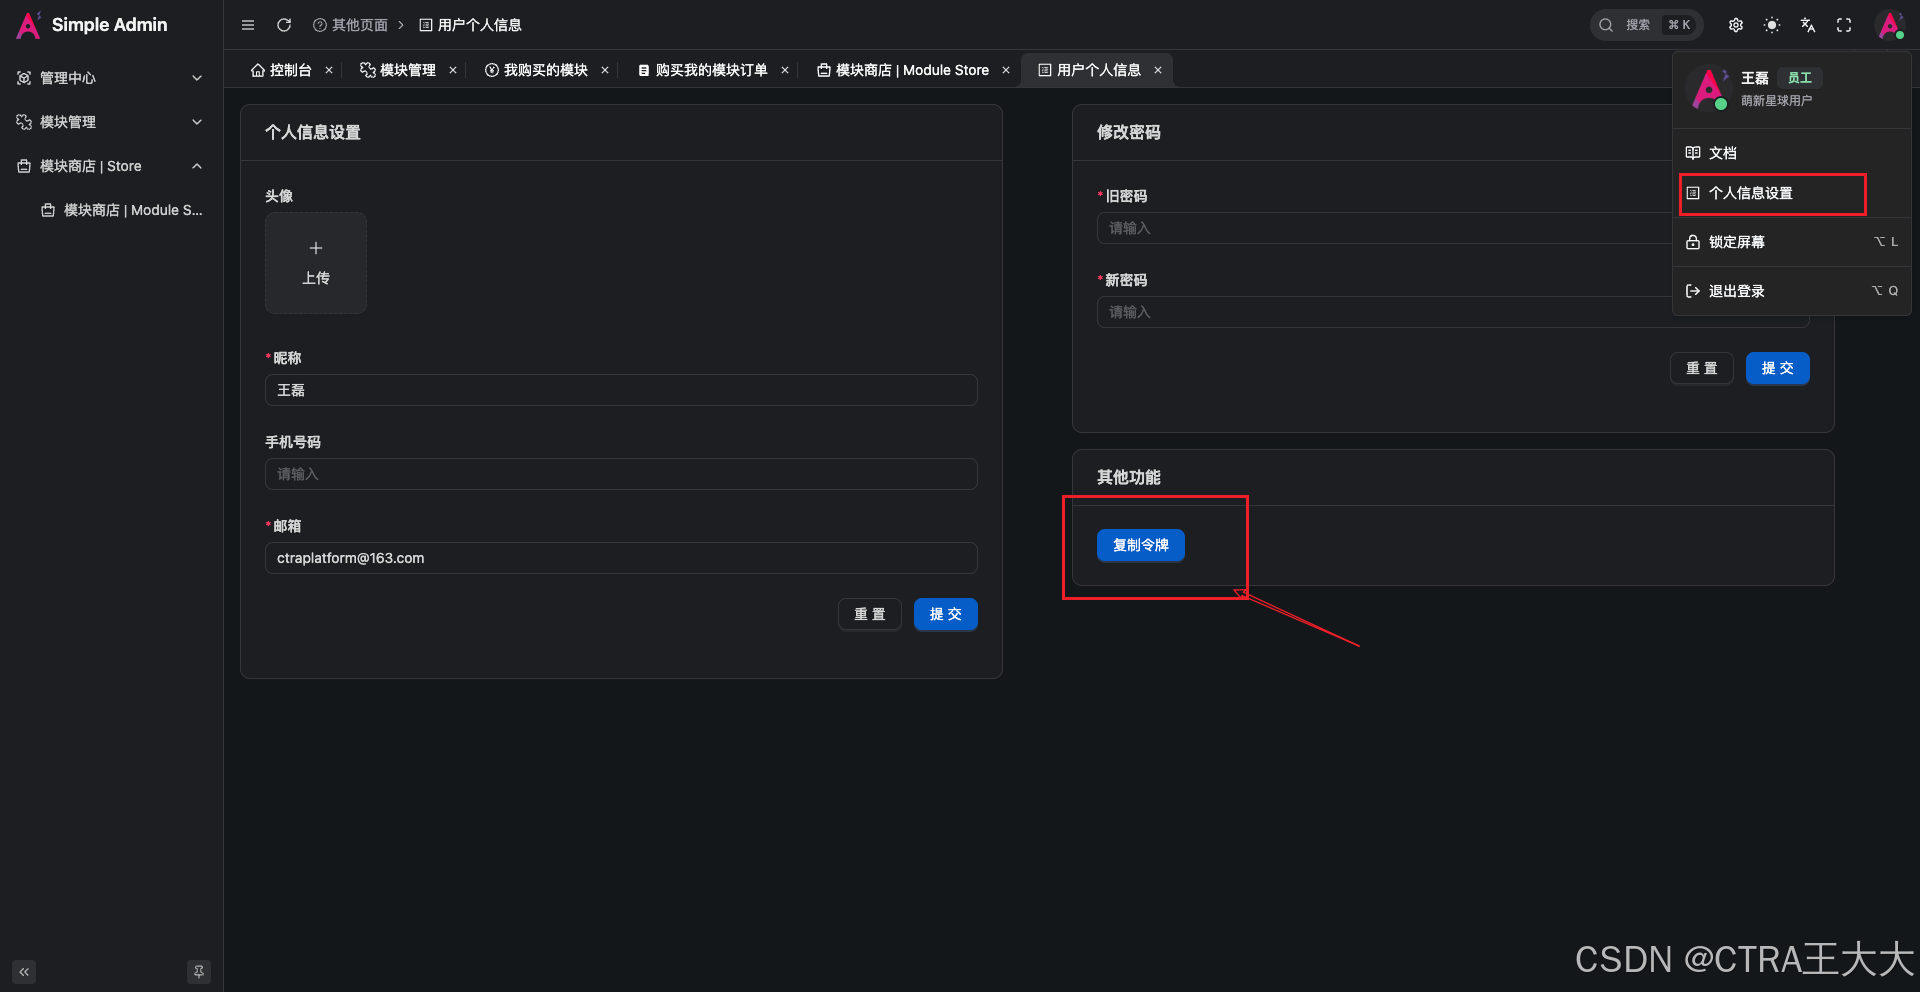
Task: Close the 我购买的模块 tab
Action: (x=605, y=70)
